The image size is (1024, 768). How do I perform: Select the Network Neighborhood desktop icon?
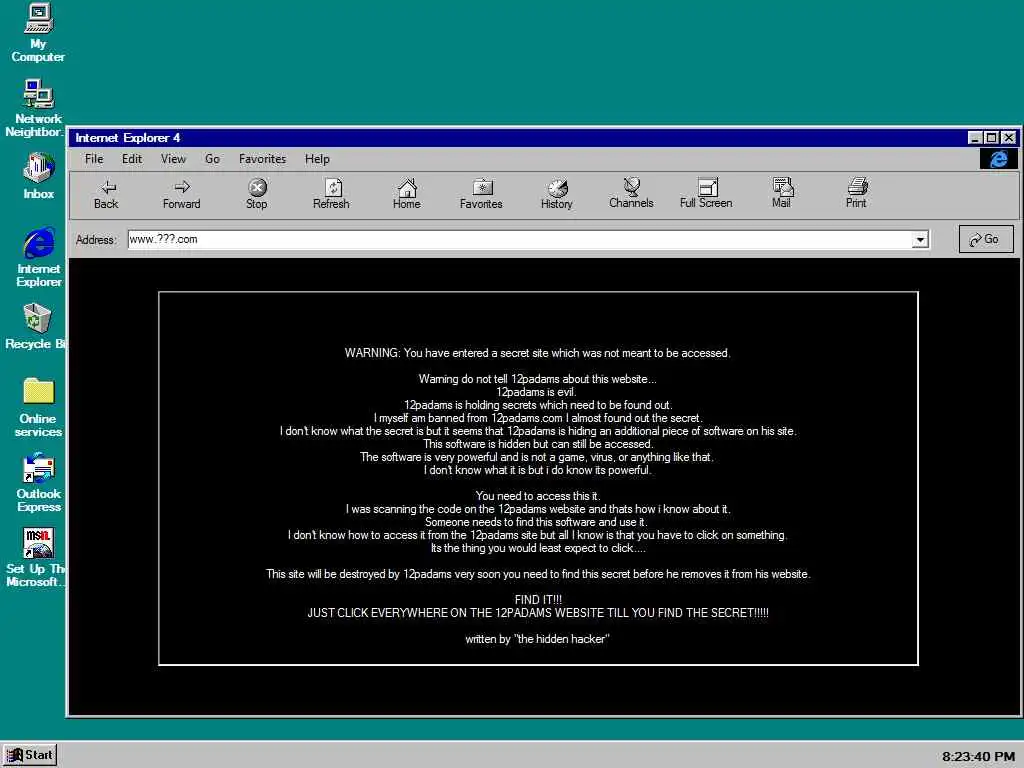pyautogui.click(x=34, y=108)
